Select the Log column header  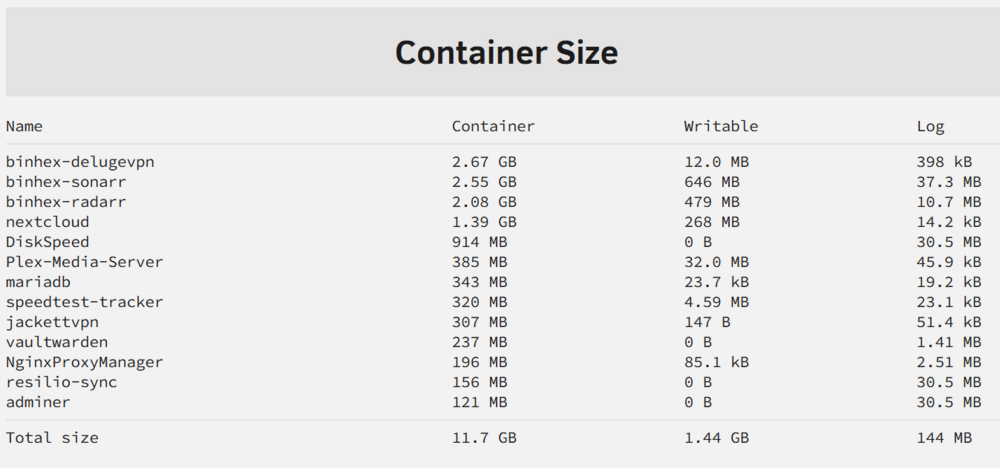click(x=930, y=127)
